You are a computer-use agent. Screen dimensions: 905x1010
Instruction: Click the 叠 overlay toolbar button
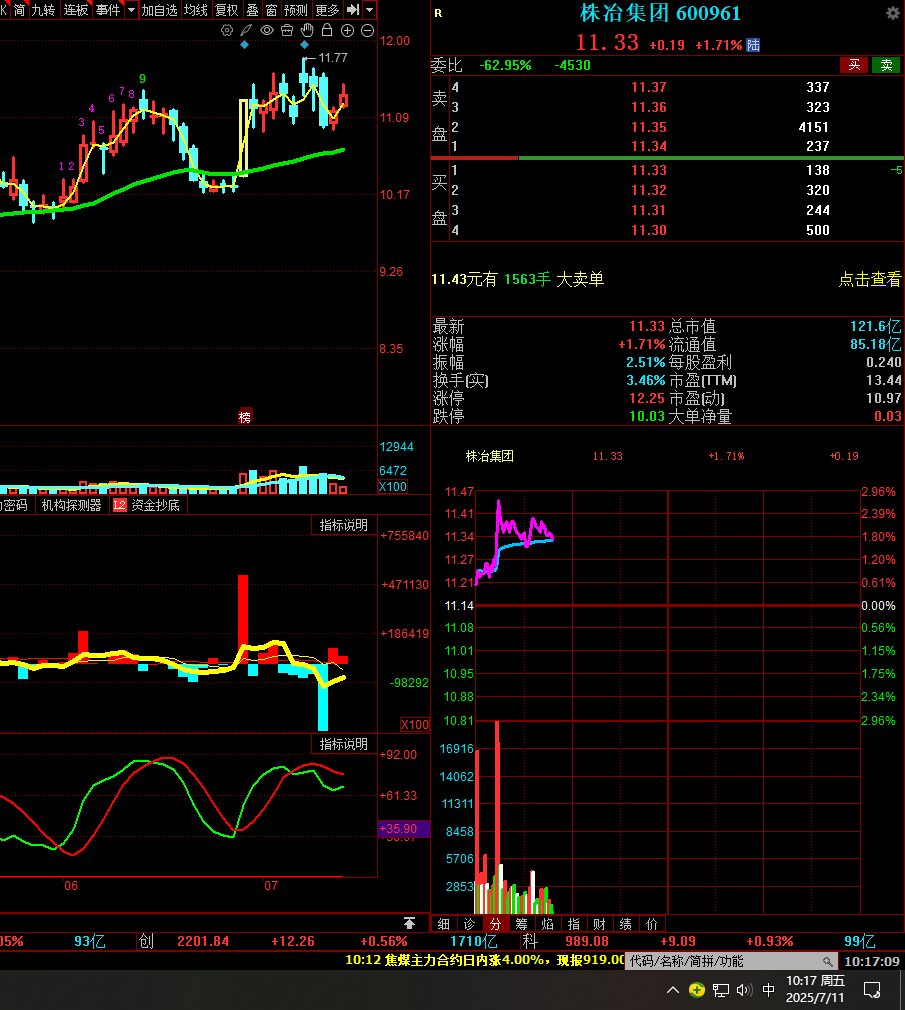pyautogui.click(x=252, y=10)
